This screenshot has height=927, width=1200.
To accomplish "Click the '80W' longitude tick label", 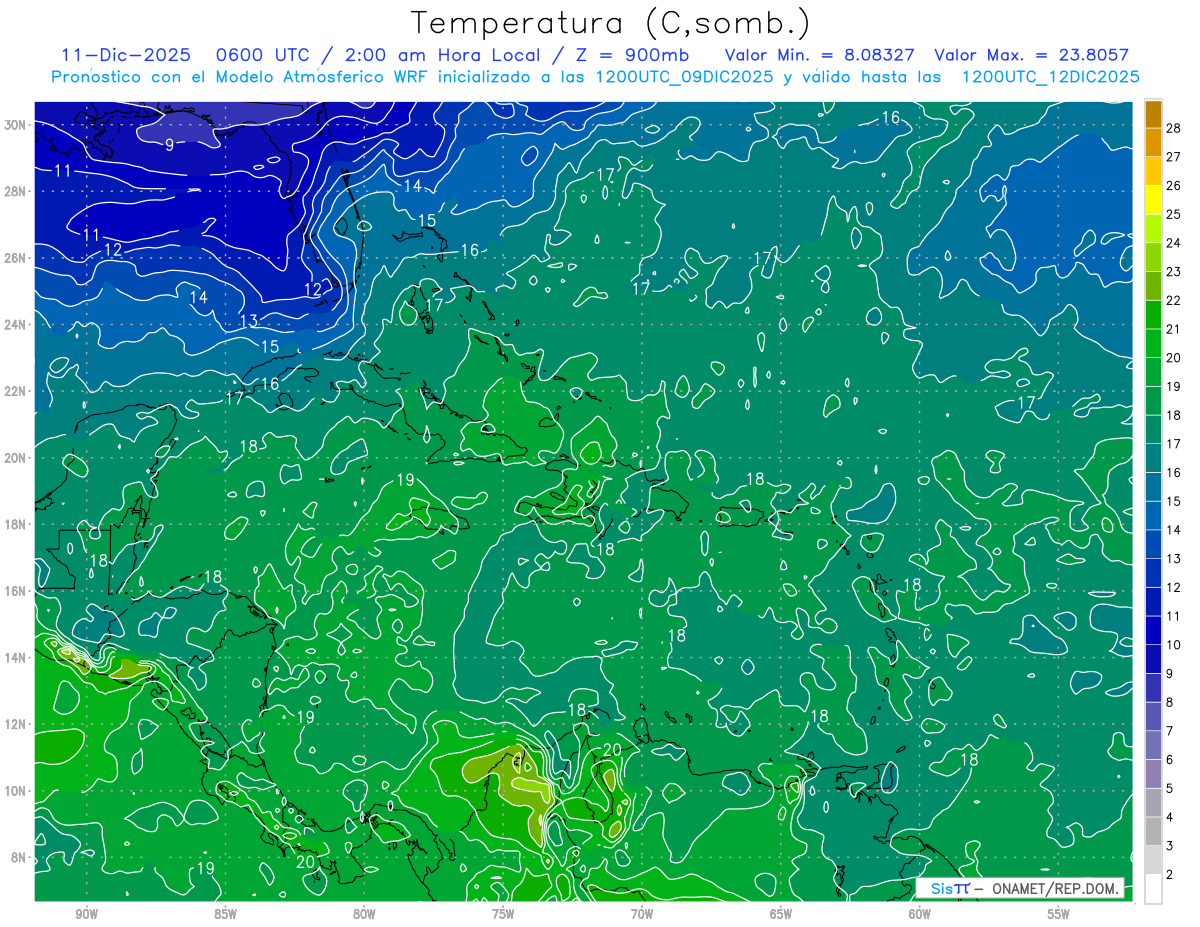I will pos(364,914).
